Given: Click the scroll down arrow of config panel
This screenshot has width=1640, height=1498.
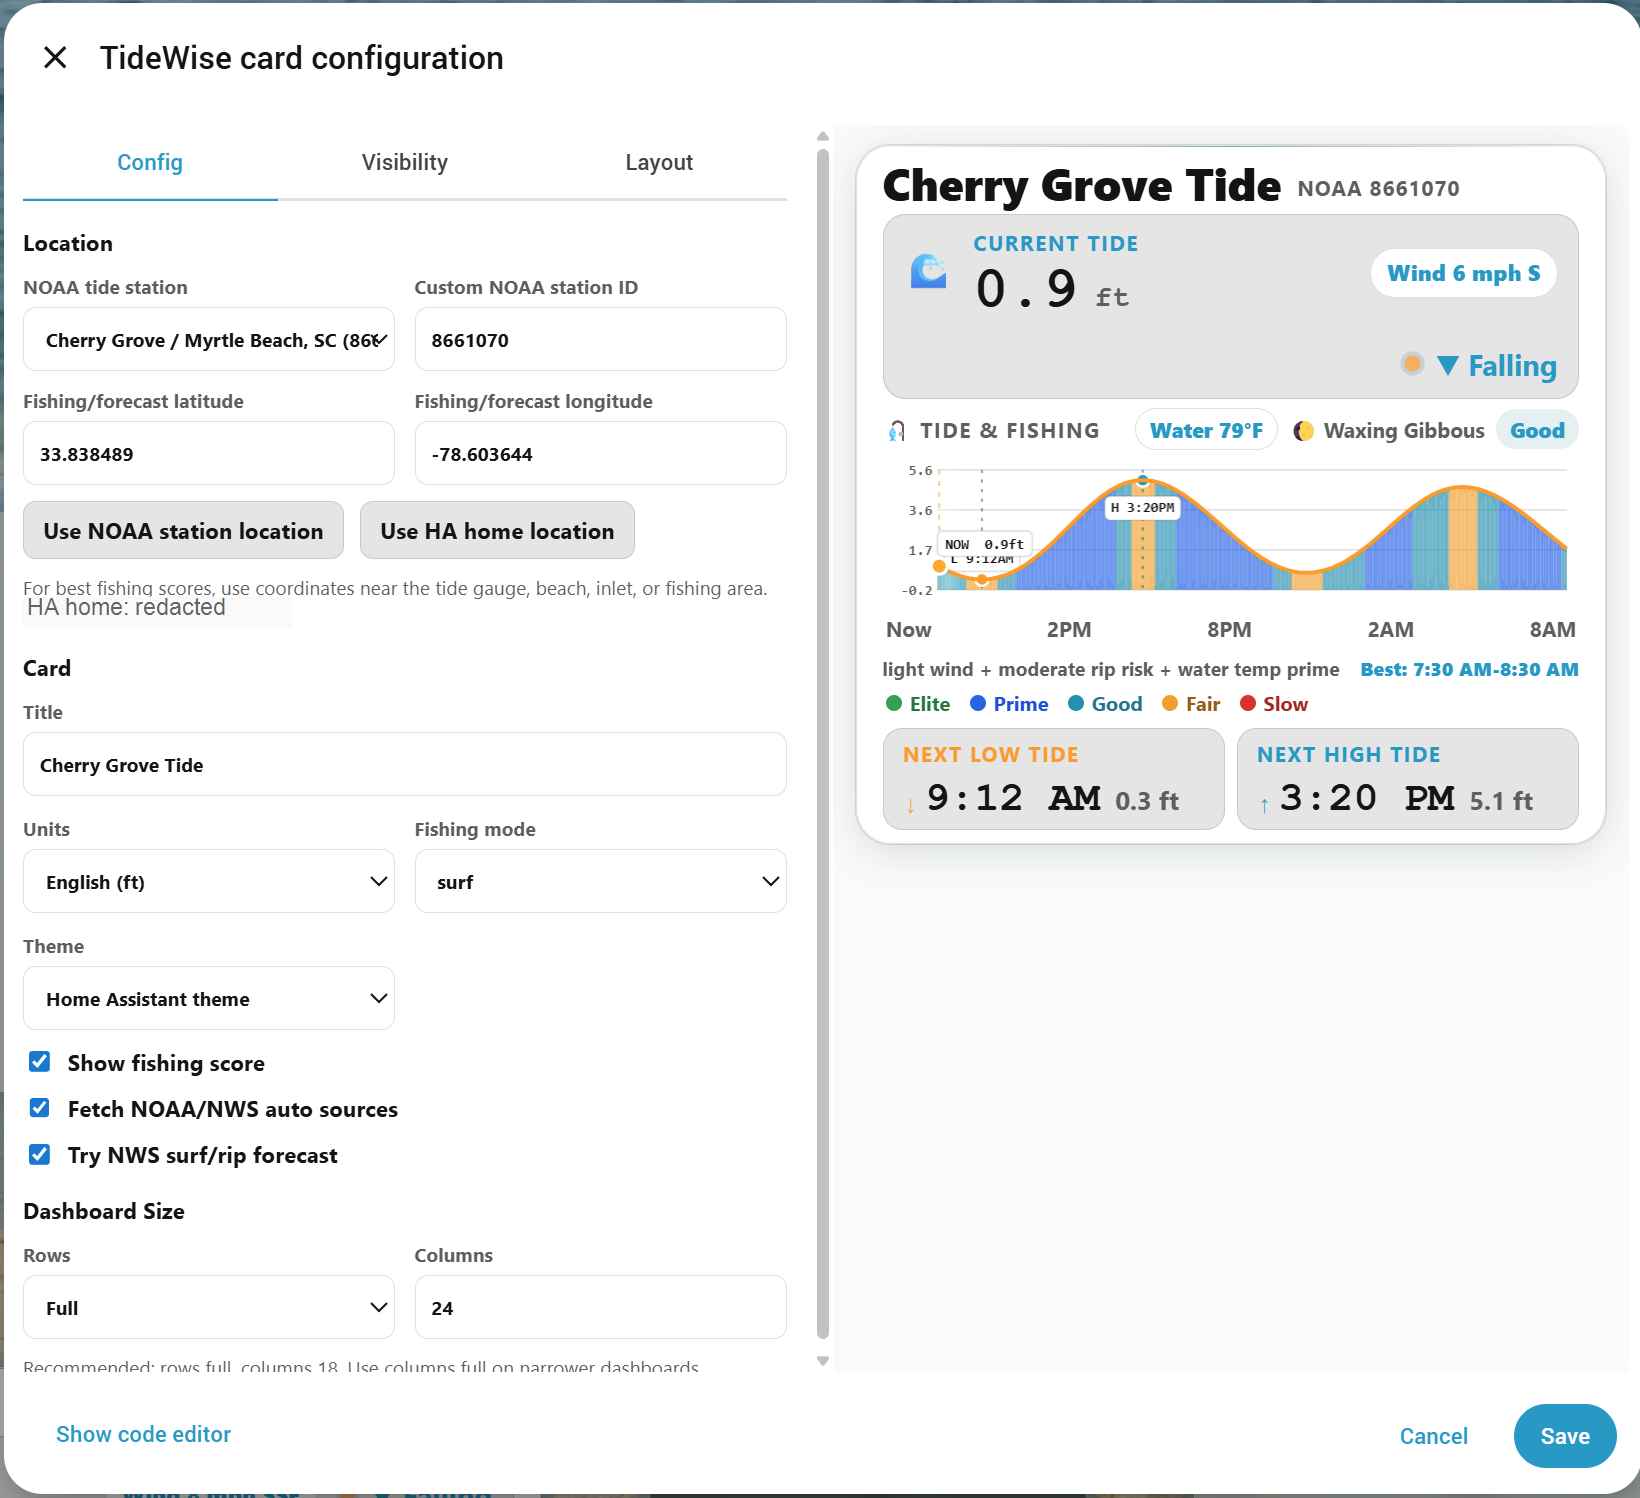Looking at the screenshot, I should click(823, 1361).
